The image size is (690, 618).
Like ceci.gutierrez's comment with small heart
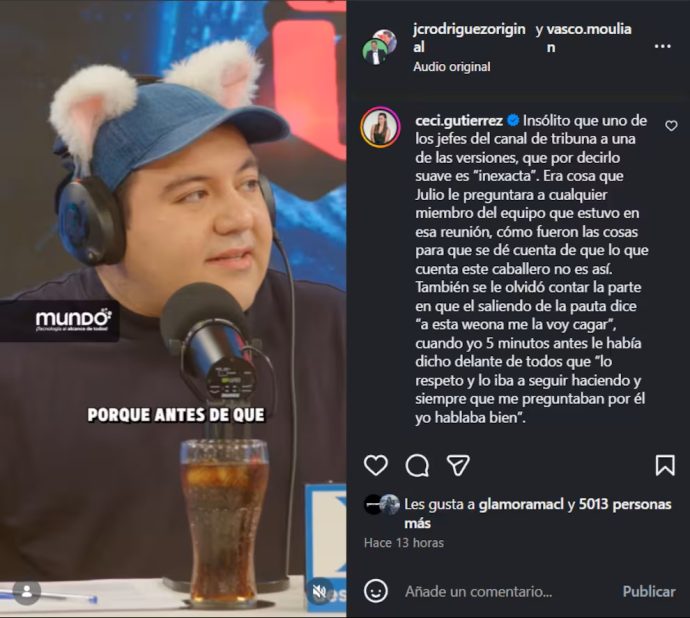671,126
